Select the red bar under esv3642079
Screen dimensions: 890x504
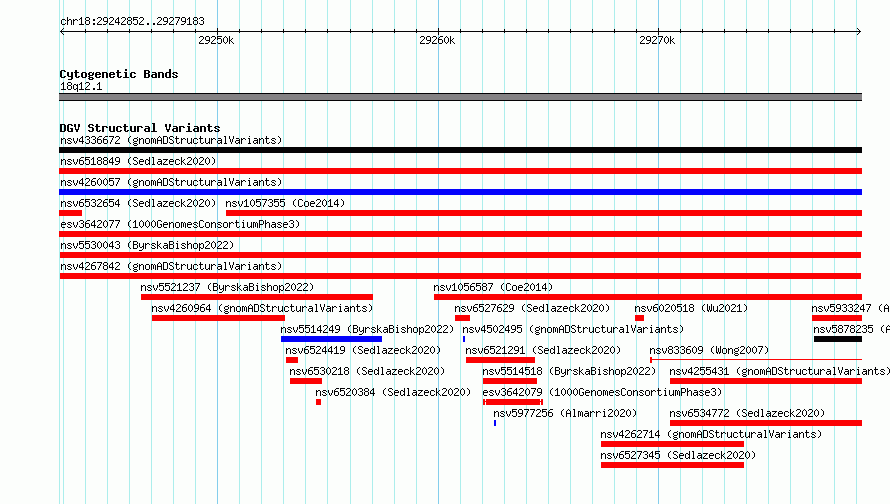[x=513, y=402]
